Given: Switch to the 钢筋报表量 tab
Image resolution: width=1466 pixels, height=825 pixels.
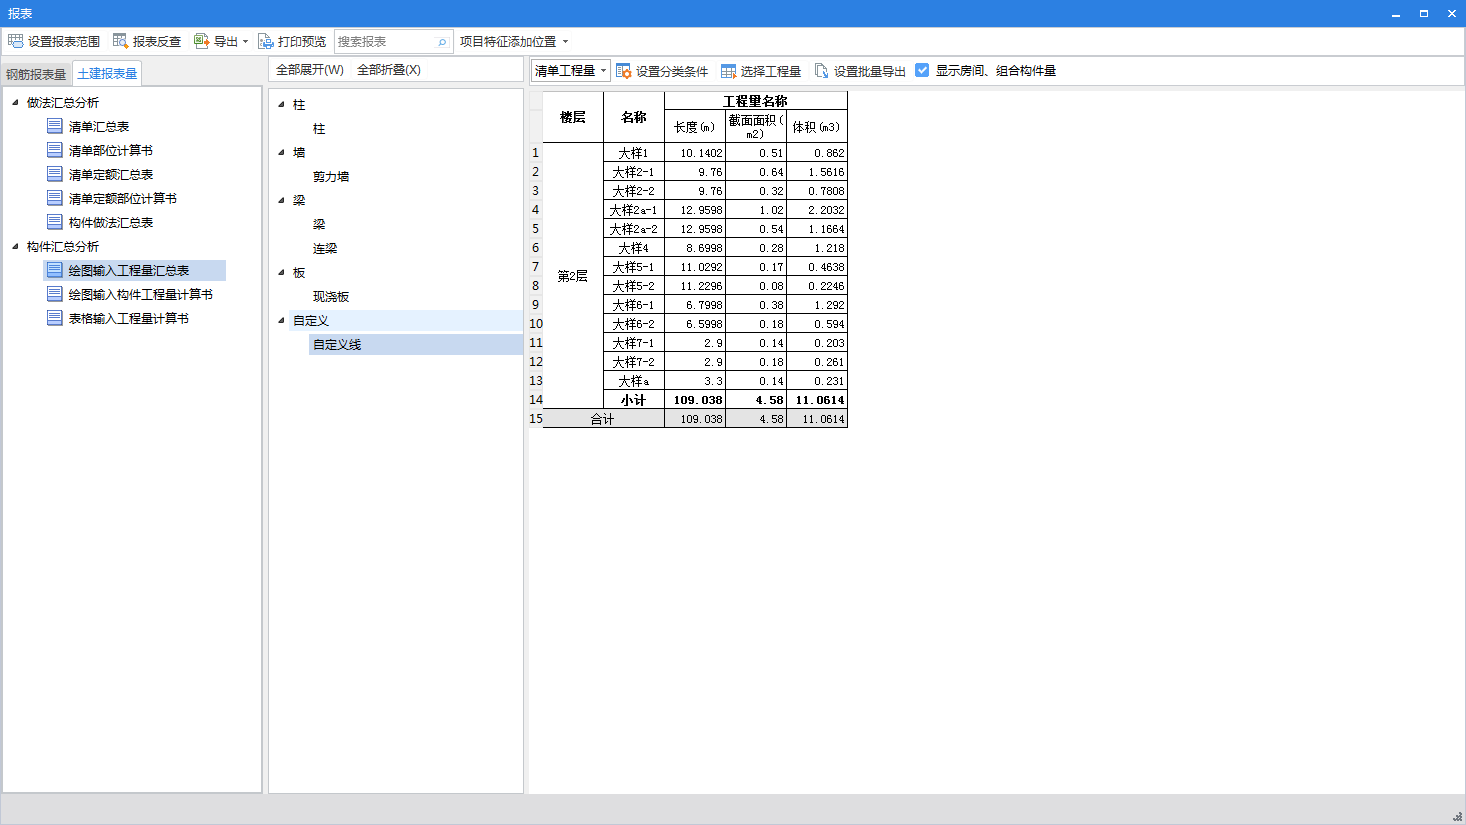Looking at the screenshot, I should 36,74.
